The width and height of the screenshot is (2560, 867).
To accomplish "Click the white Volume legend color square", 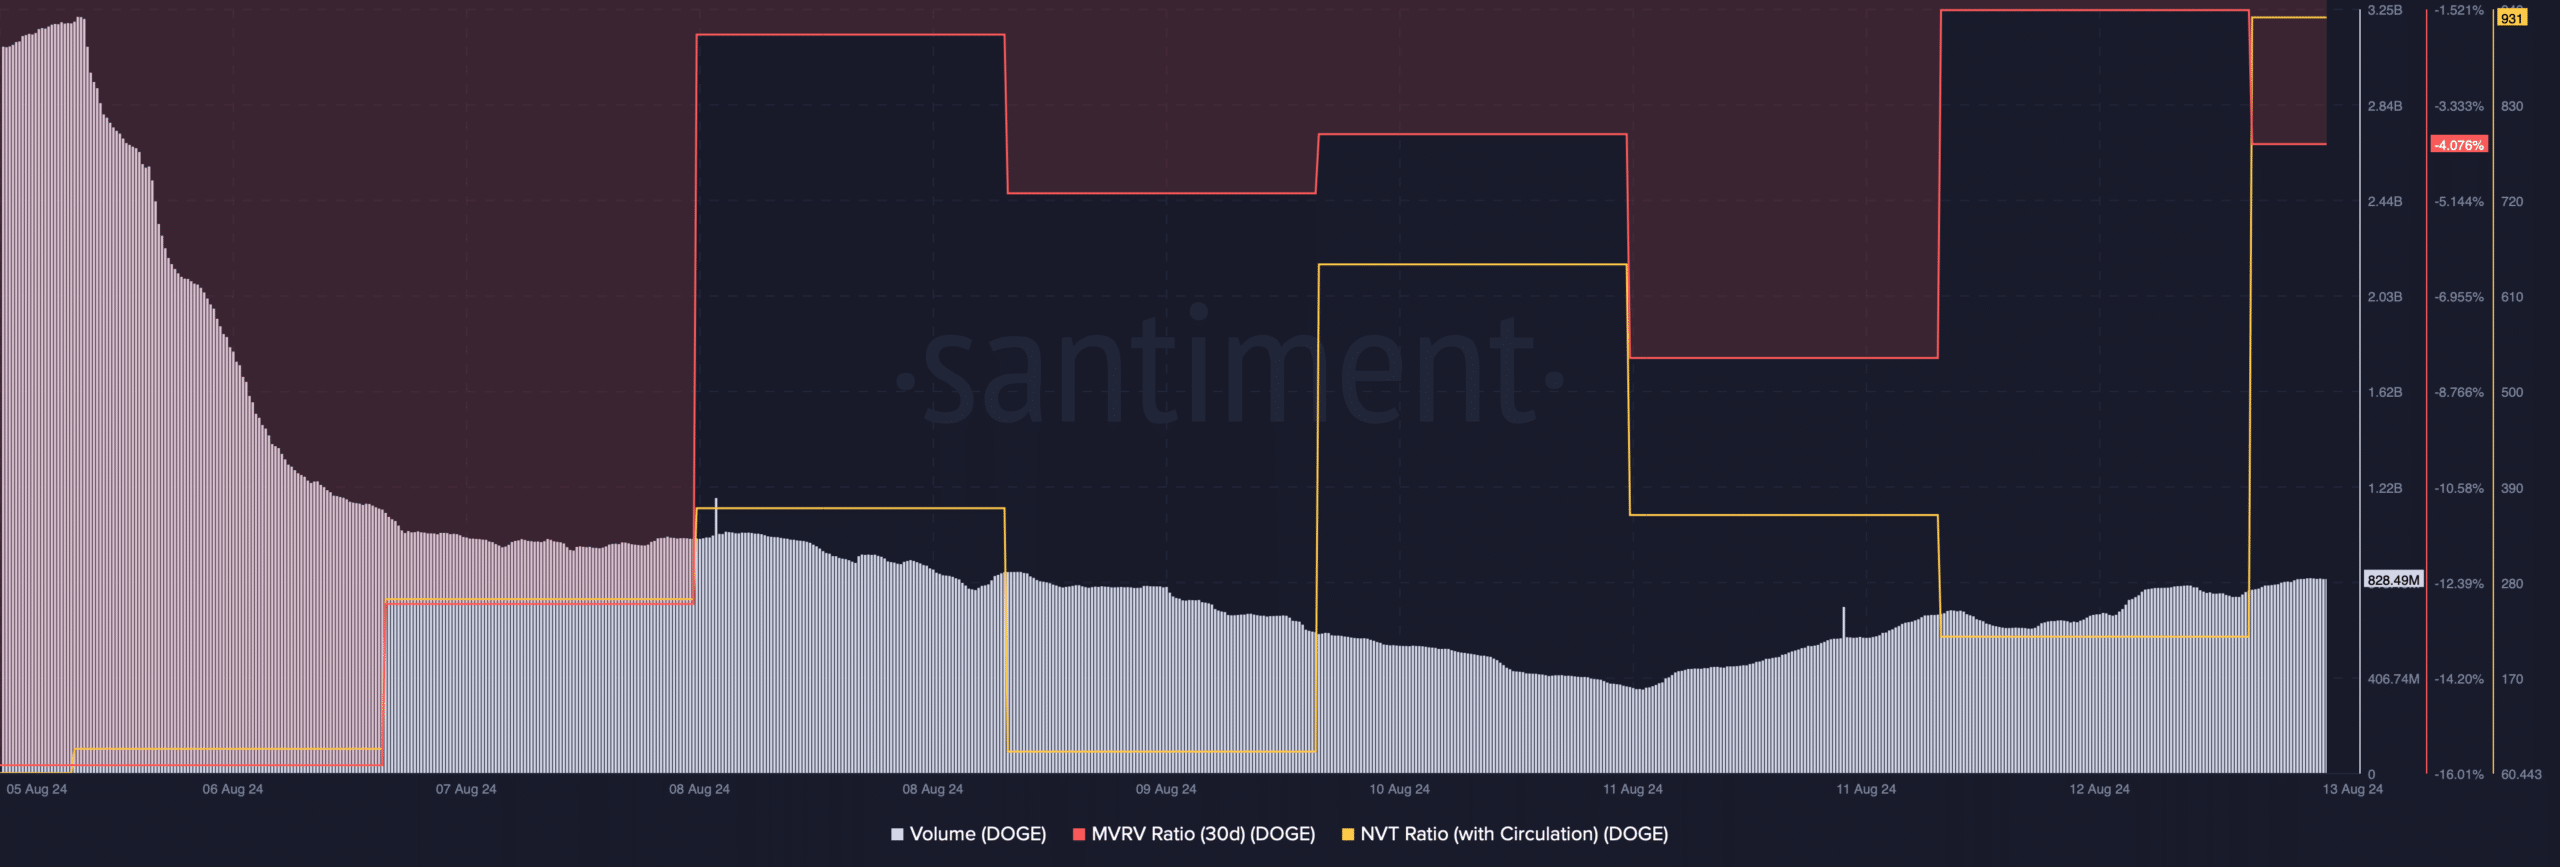I will coord(897,834).
